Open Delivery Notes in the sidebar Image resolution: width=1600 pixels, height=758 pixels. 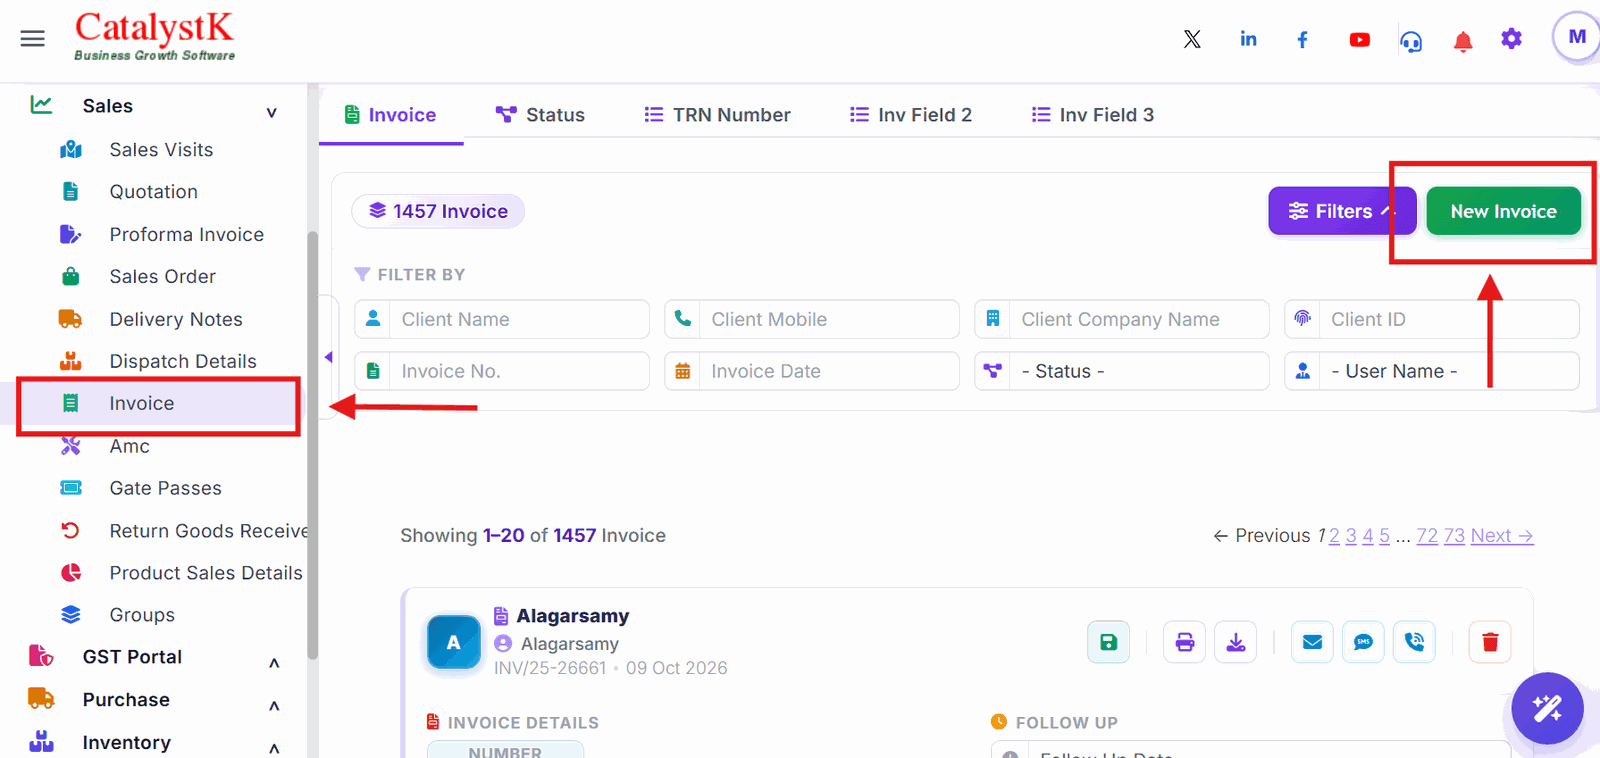(176, 319)
